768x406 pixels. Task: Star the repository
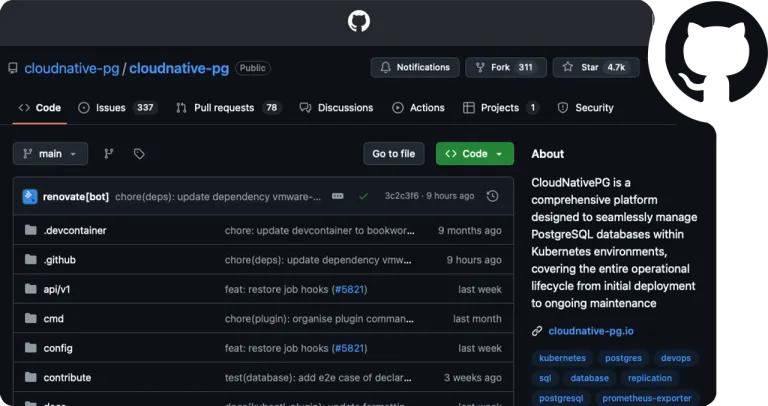click(596, 67)
